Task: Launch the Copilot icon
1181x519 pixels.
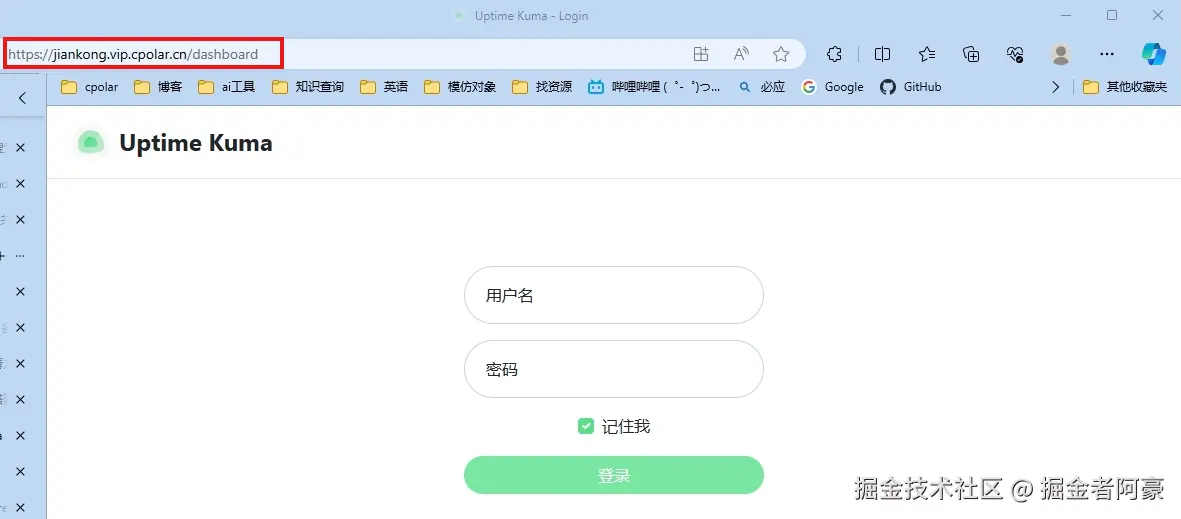Action: [1153, 54]
